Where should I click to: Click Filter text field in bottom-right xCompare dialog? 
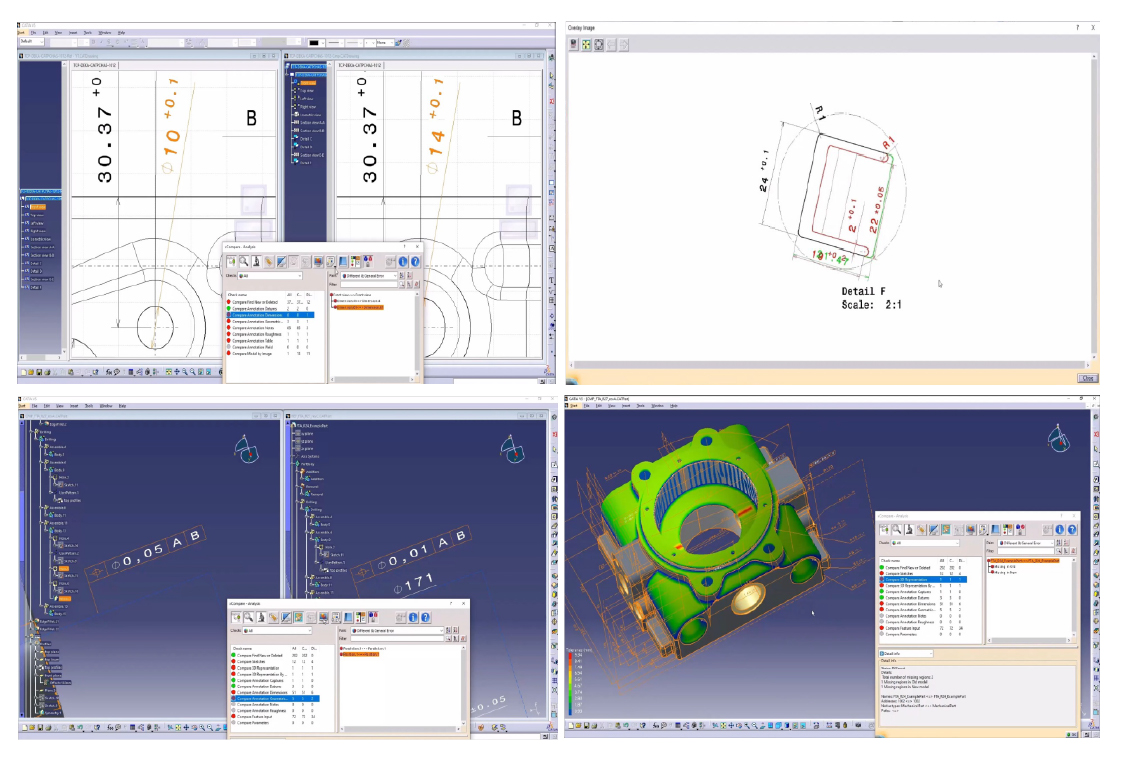[1026, 551]
